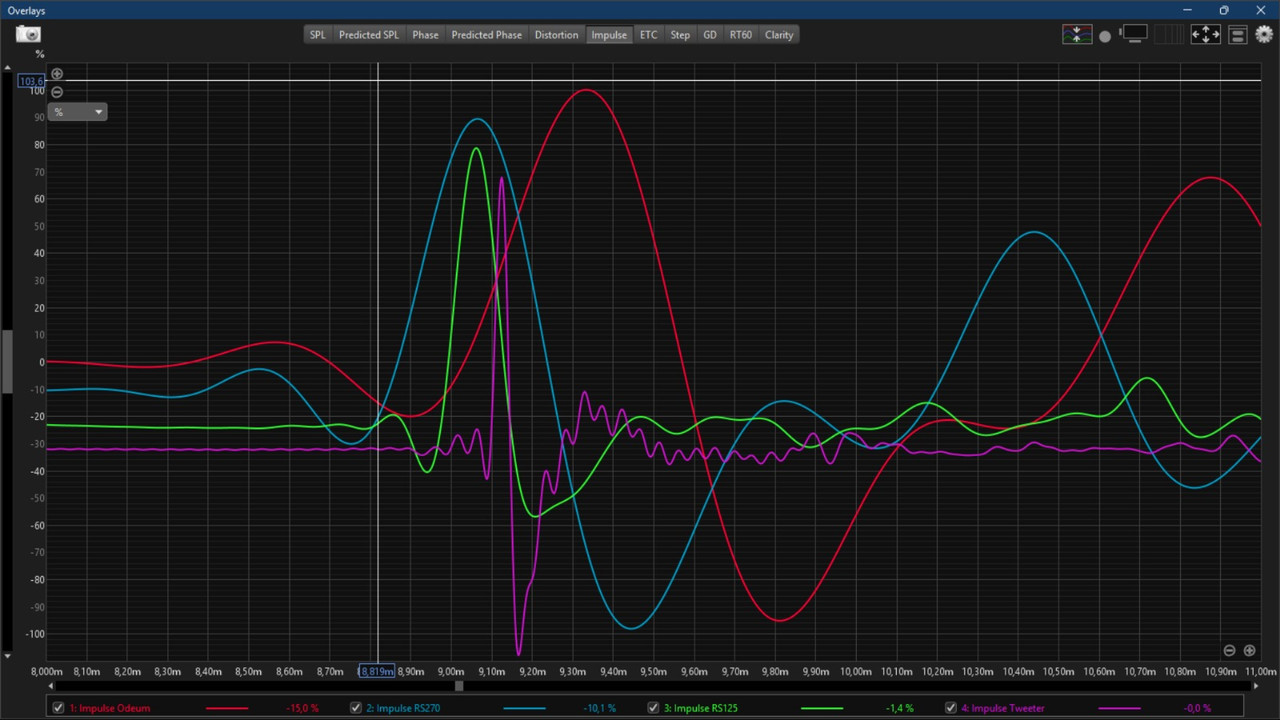Zoom out vertical axis minus icon
This screenshot has height=720, width=1280.
(57, 92)
